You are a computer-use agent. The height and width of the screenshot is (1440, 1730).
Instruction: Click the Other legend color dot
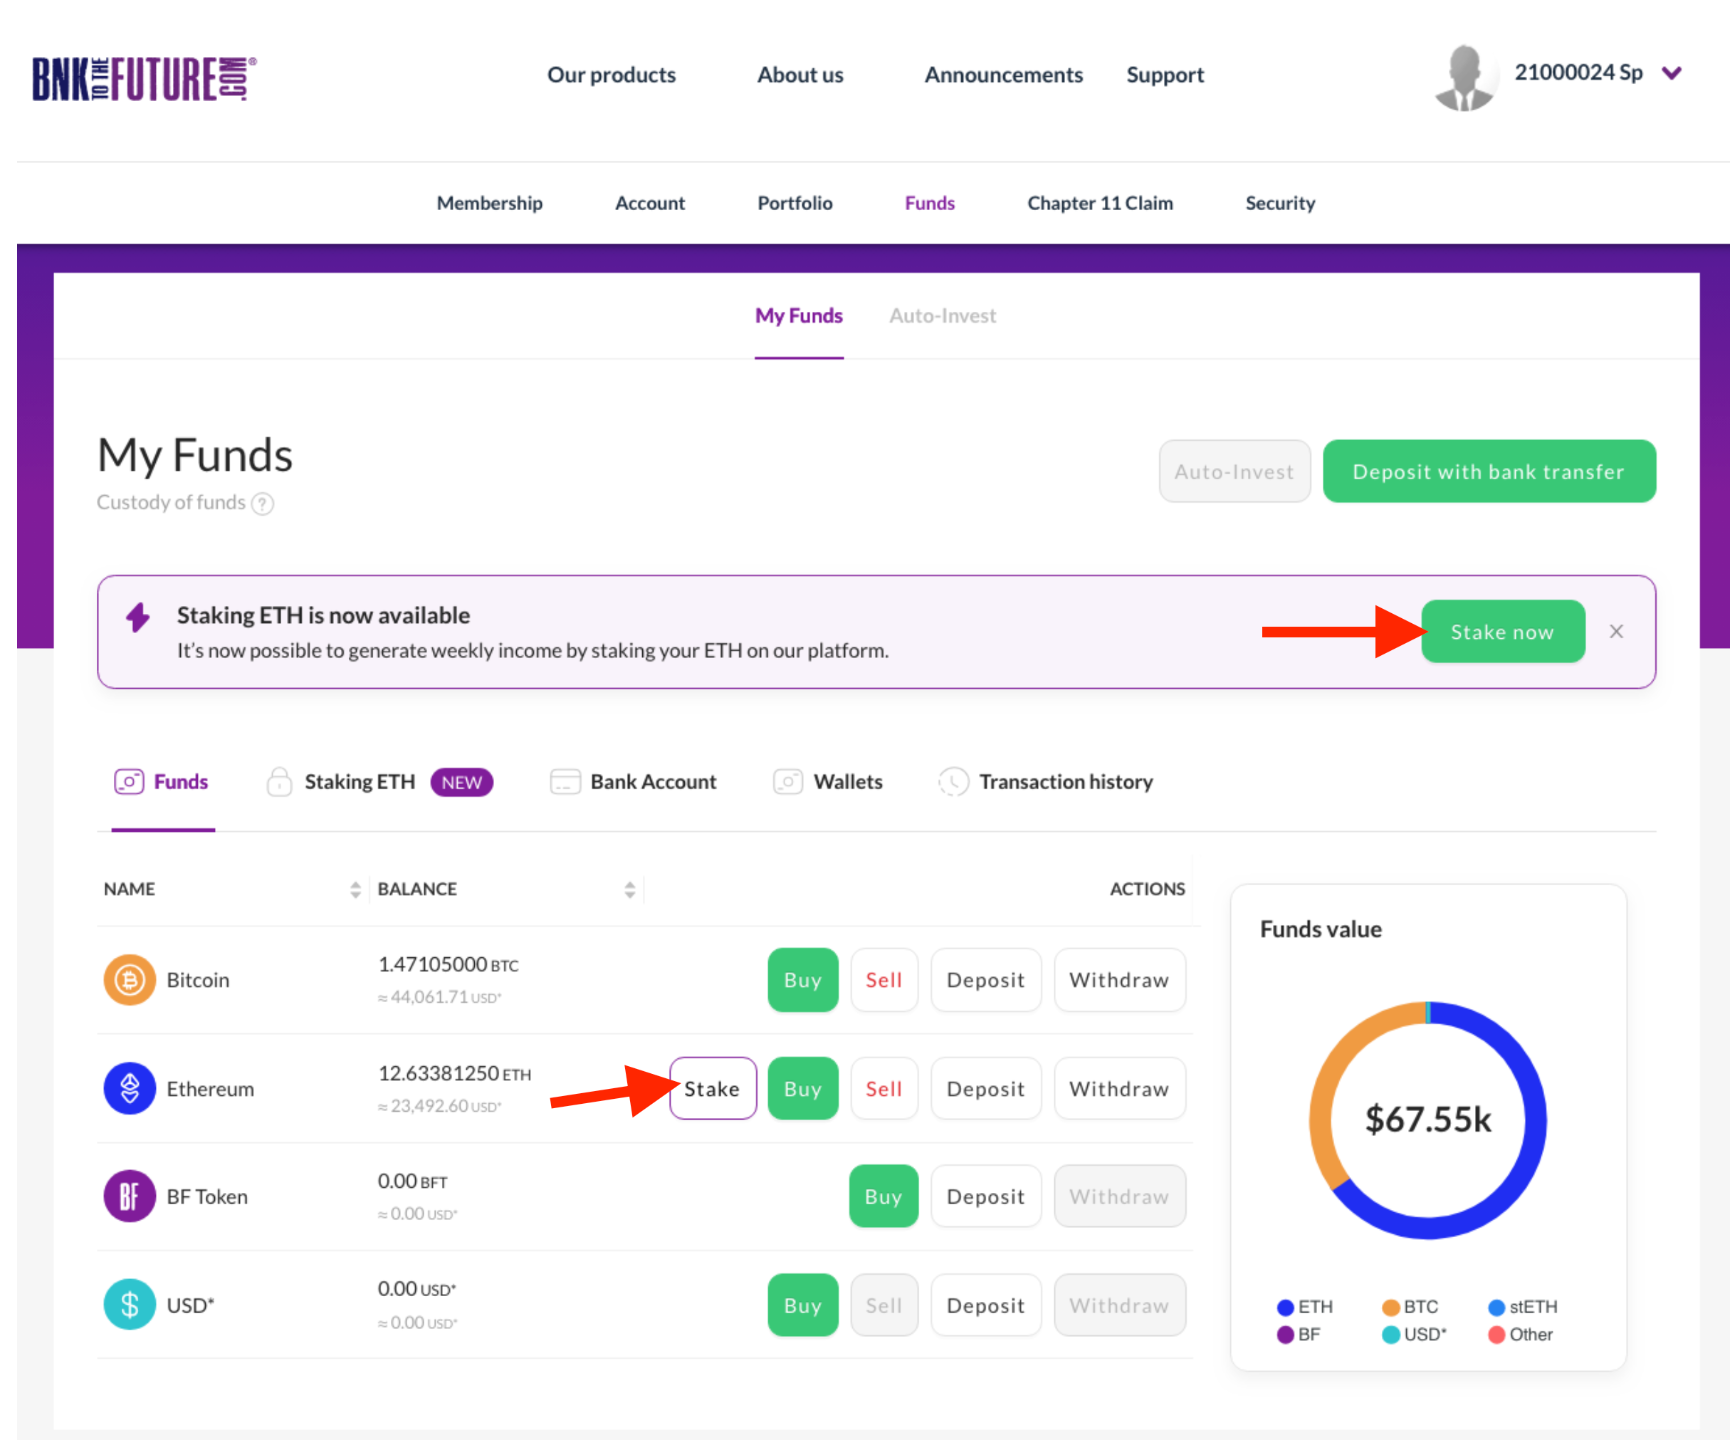[x=1496, y=1335]
